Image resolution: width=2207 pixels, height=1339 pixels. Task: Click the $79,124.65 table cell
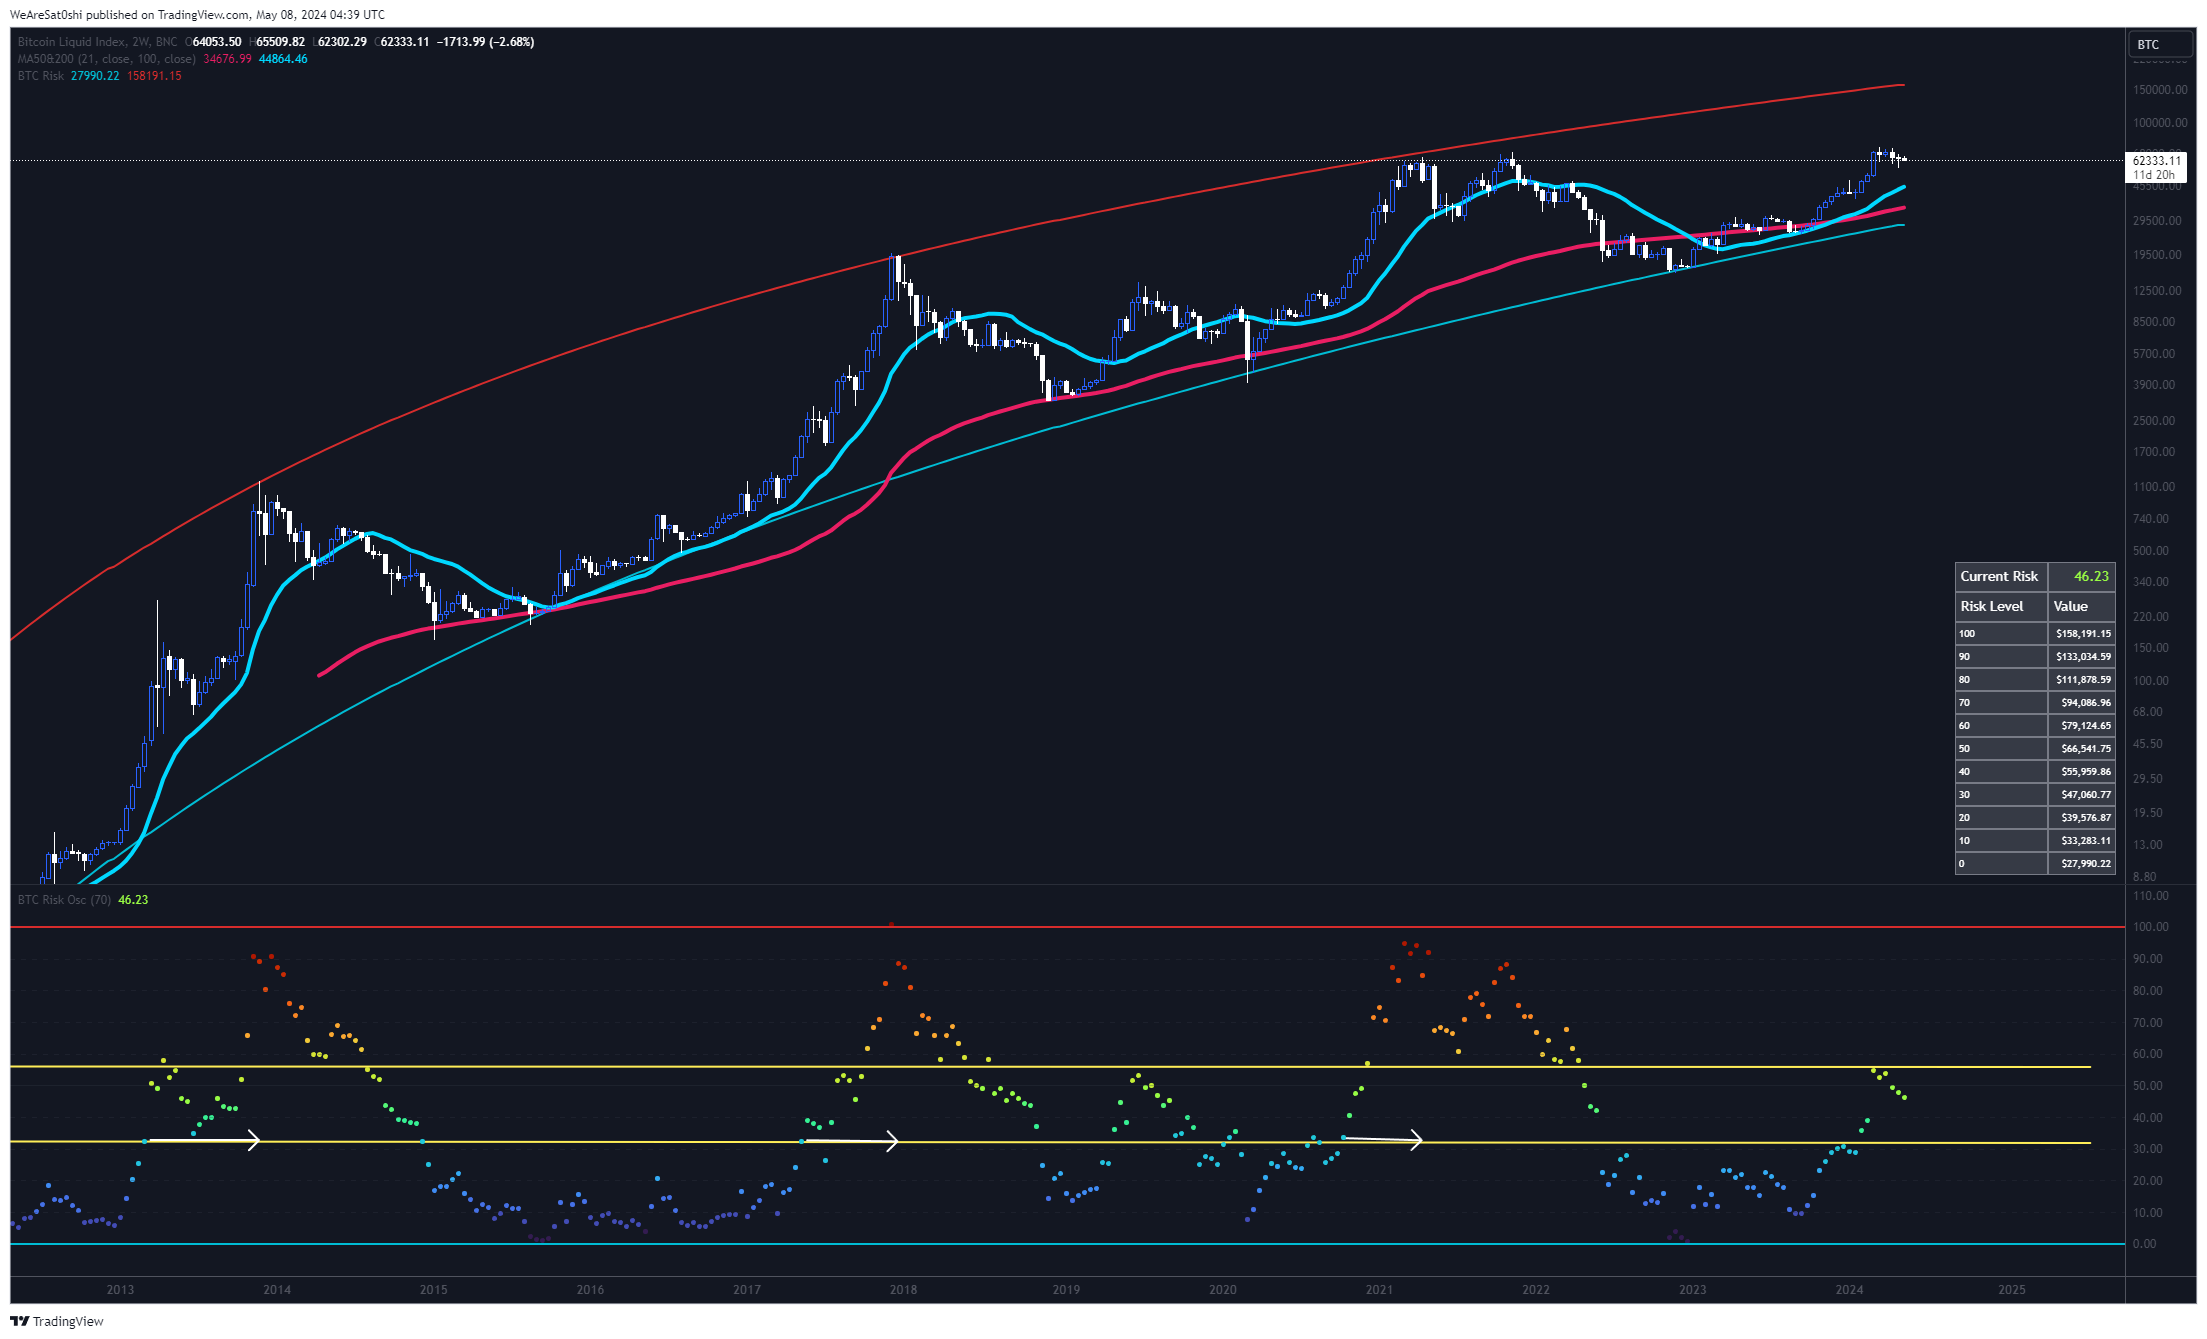(x=2082, y=725)
